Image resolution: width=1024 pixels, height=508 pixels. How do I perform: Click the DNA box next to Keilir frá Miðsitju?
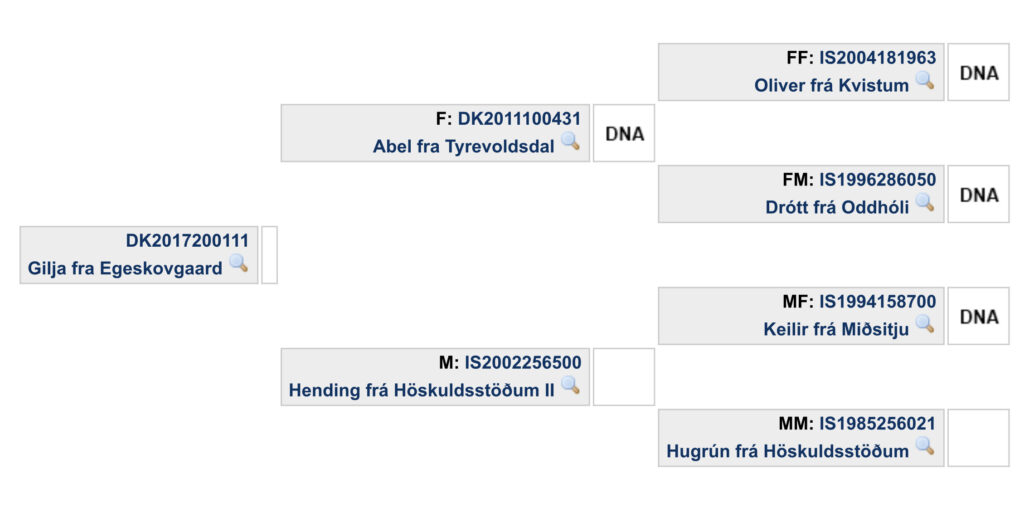click(x=978, y=316)
